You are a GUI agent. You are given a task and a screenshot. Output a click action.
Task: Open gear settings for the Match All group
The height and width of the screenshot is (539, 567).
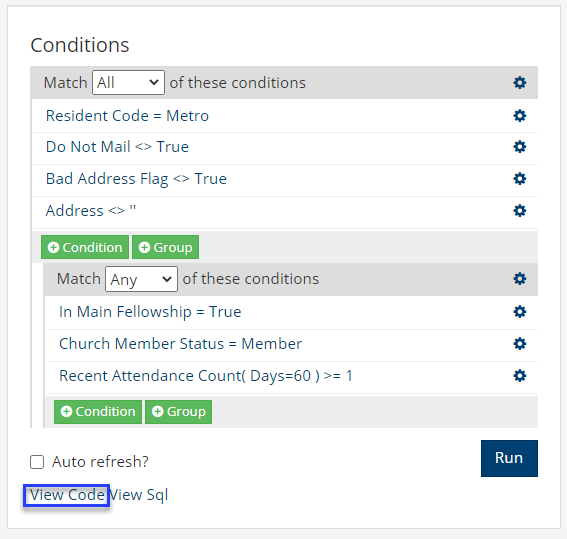tap(520, 83)
